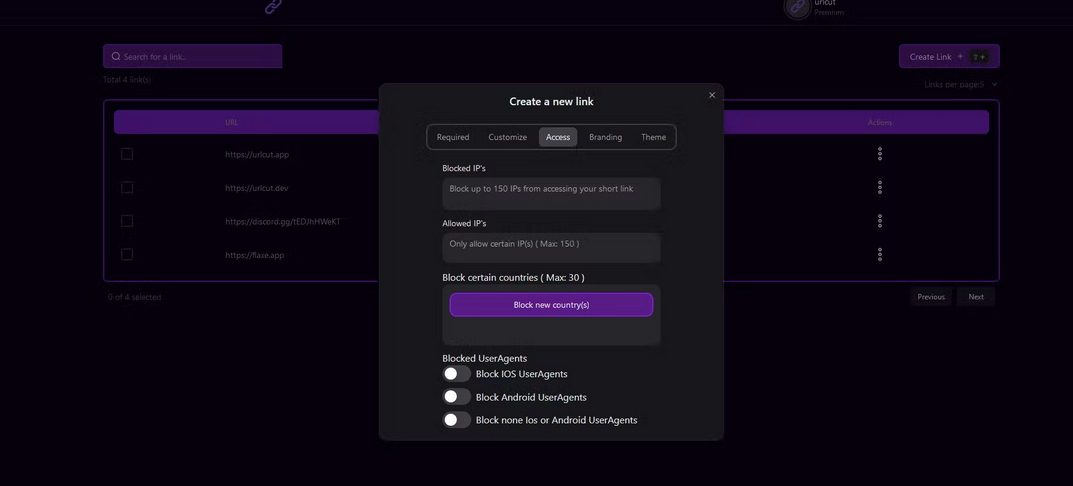Click the 0 of 4 selected text

[x=134, y=297]
